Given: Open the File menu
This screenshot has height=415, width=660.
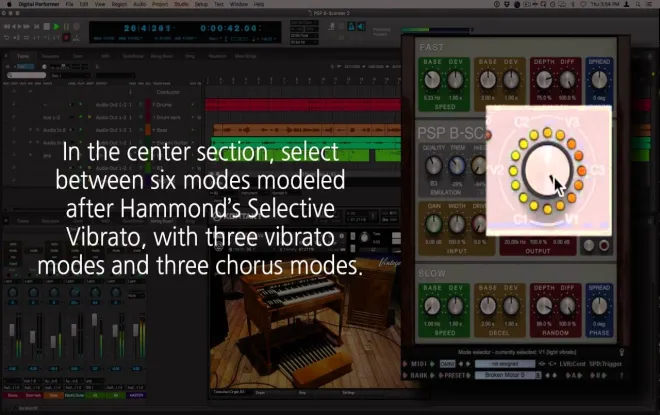Looking at the screenshot, I should pyautogui.click(x=69, y=4).
